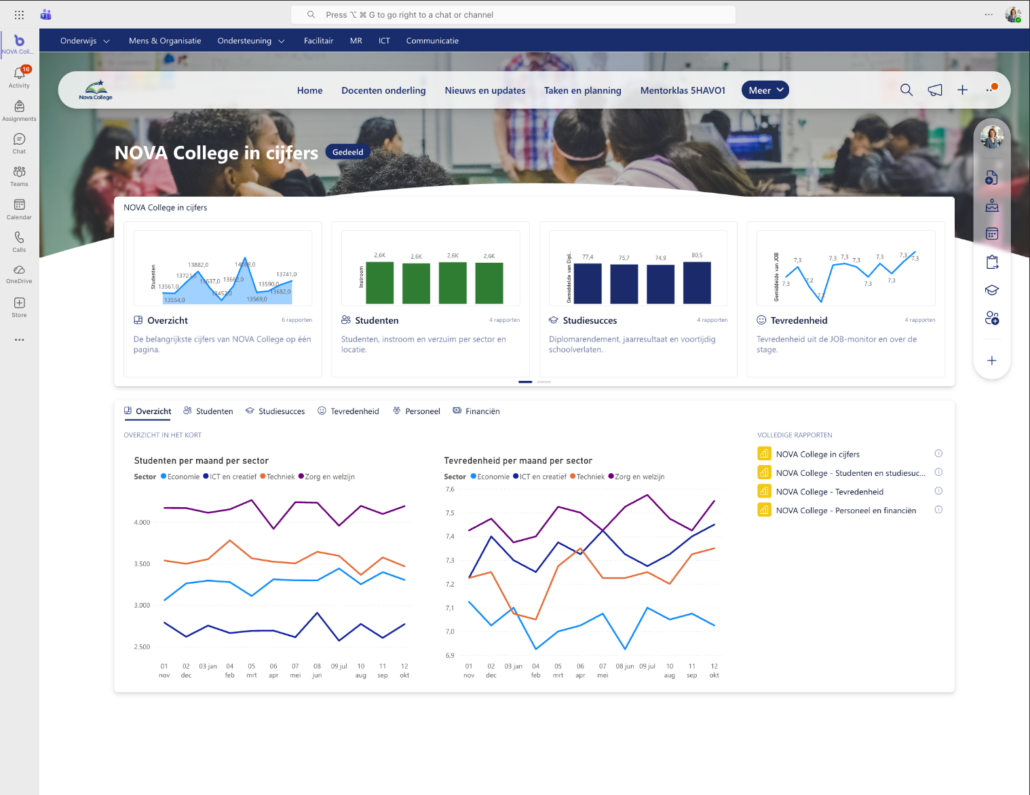The image size is (1030, 795).
Task: Switch to the Studenten tab
Action: pos(208,411)
